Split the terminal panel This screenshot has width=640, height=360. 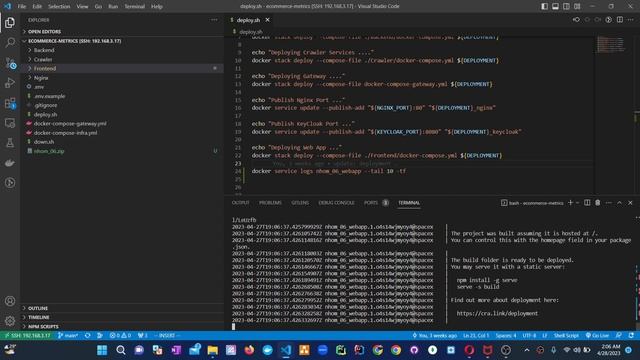pos(587,203)
